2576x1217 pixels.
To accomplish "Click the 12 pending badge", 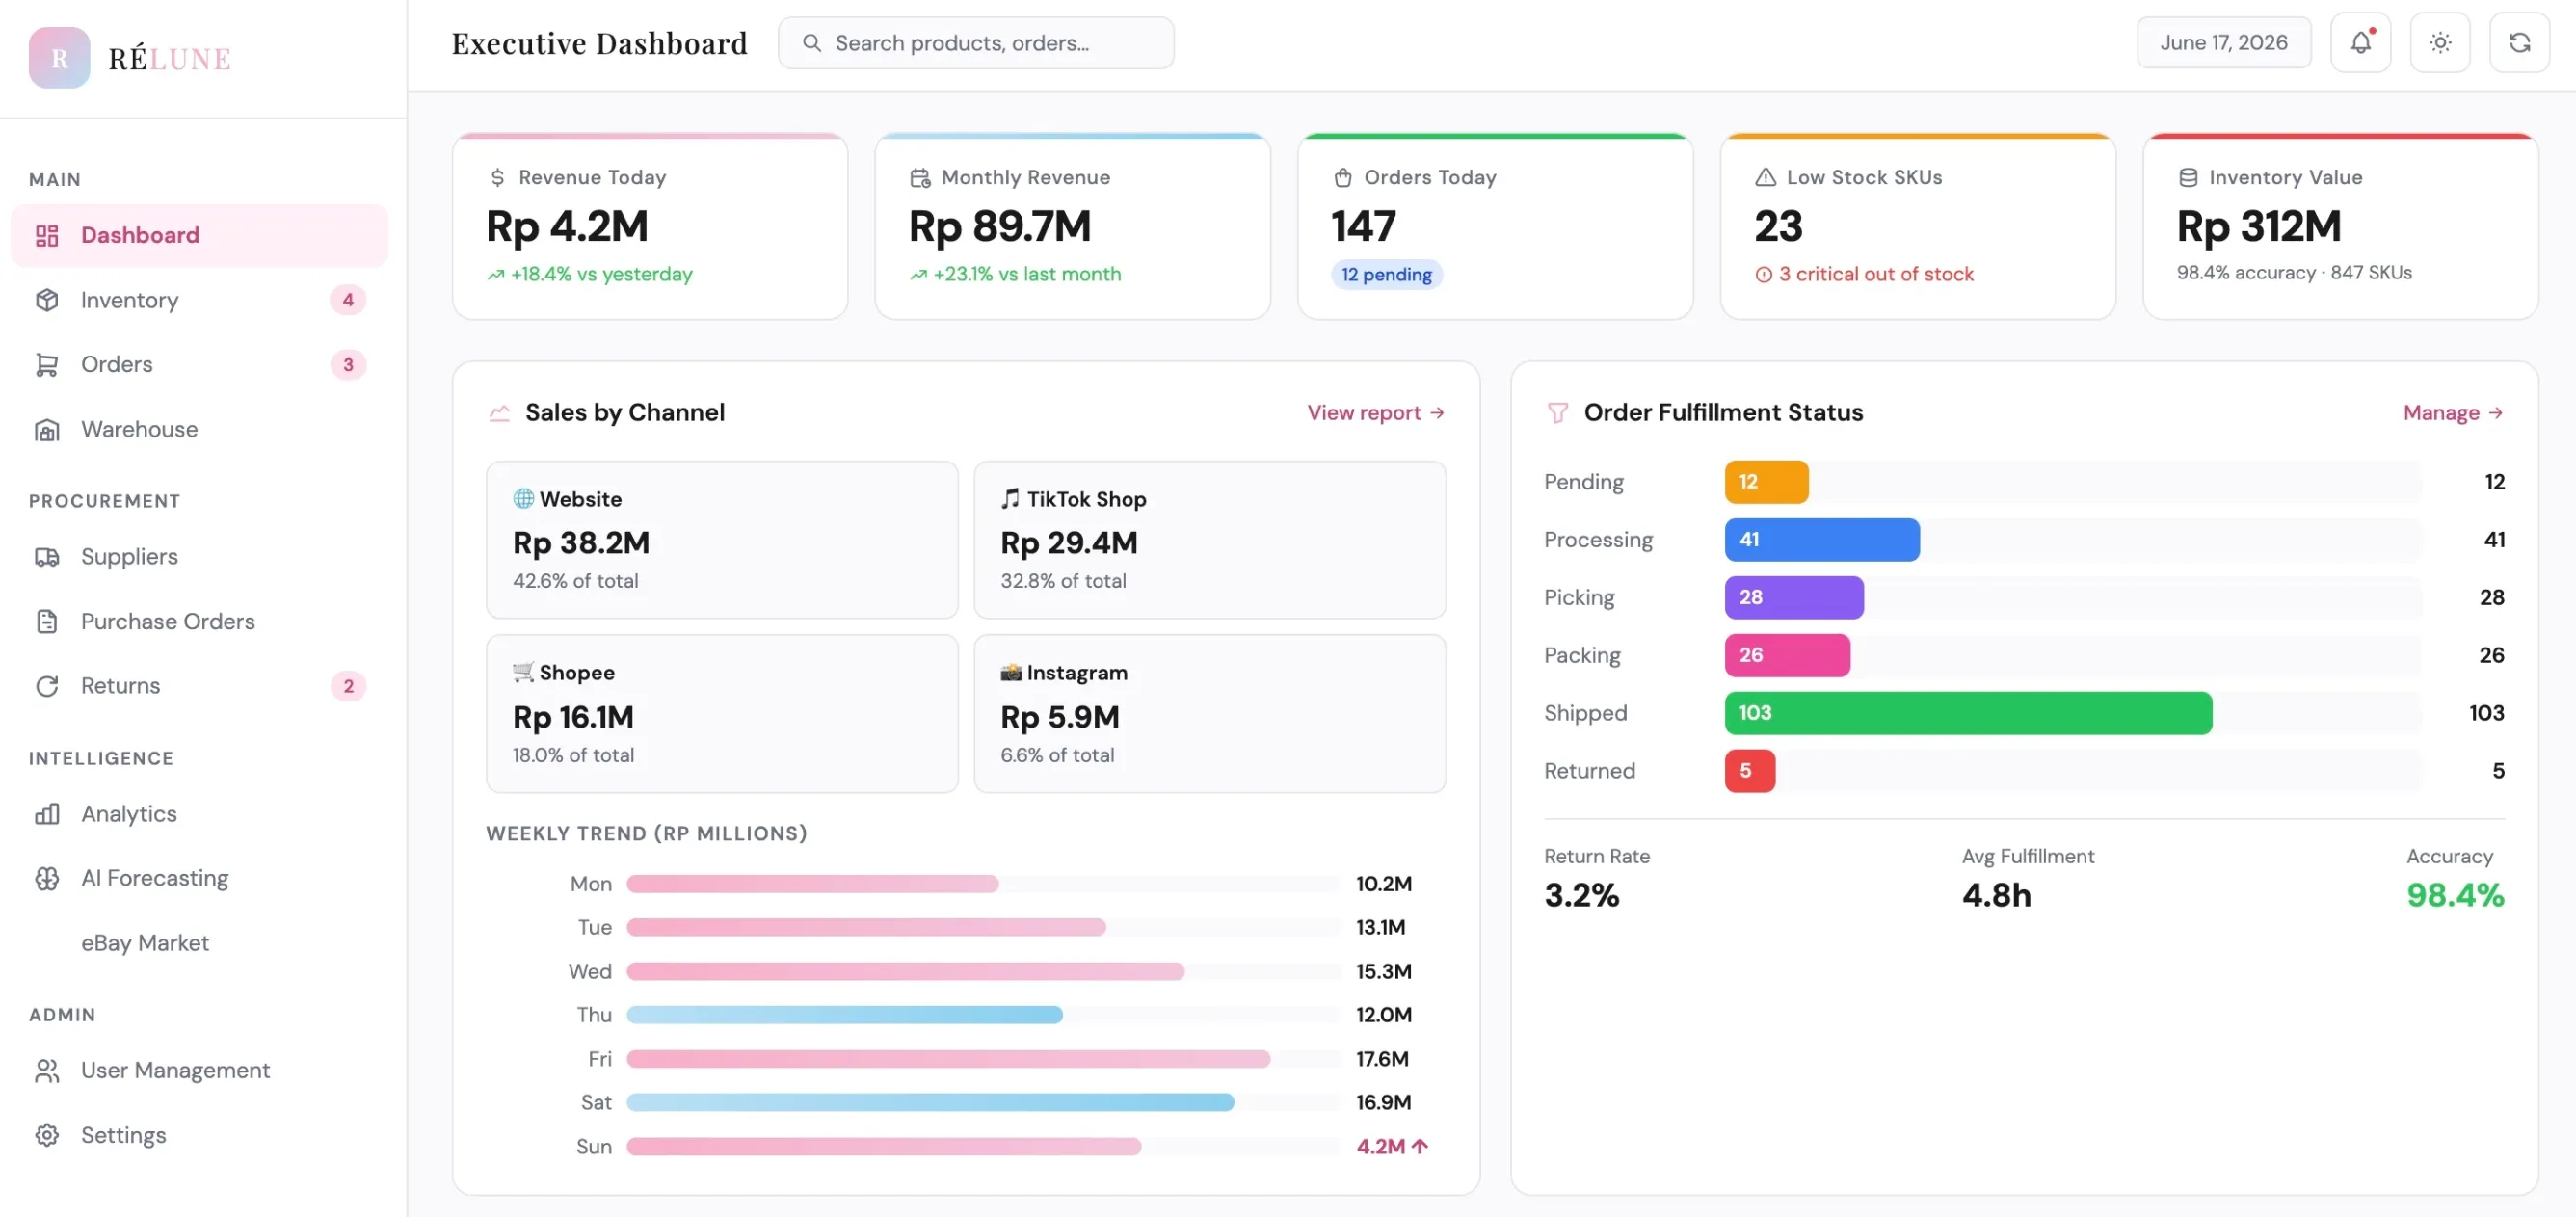I will (x=1386, y=274).
